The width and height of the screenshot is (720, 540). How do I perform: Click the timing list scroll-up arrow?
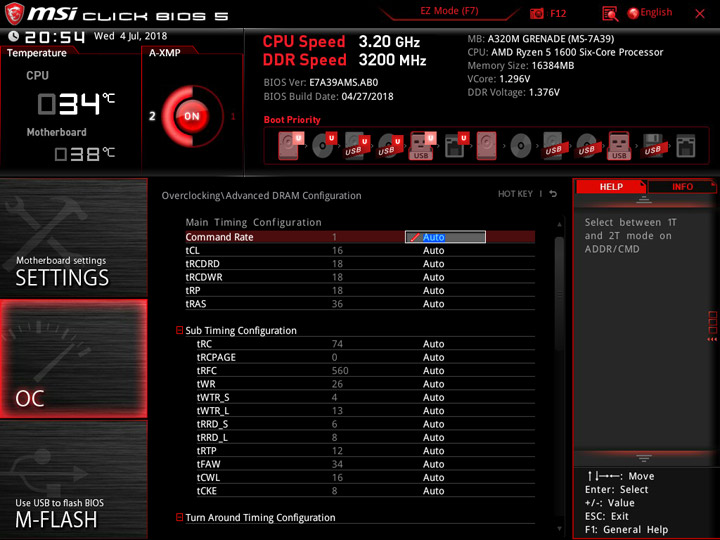[x=559, y=225]
